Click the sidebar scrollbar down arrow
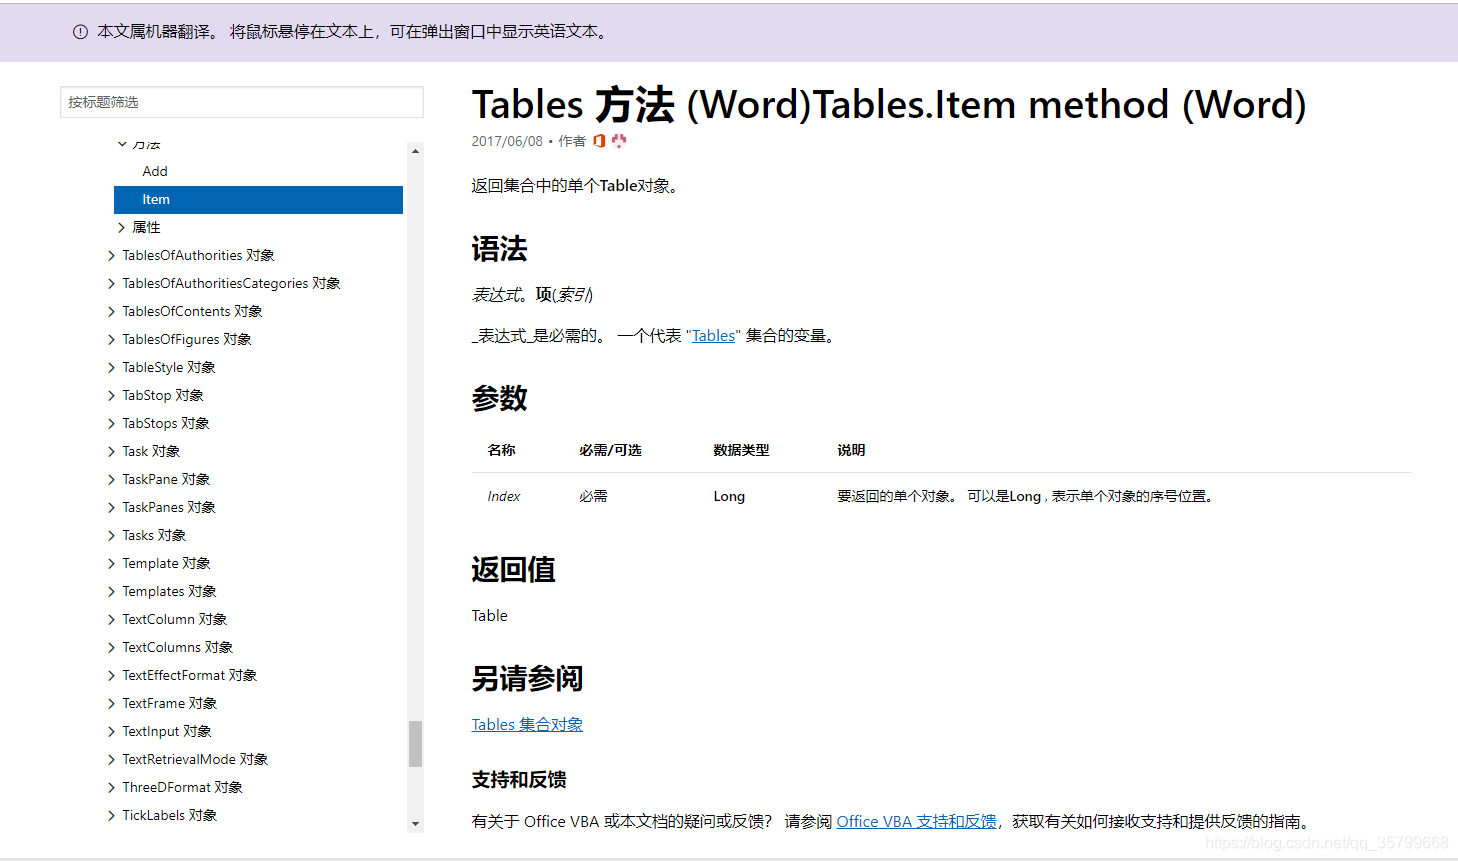 point(415,824)
